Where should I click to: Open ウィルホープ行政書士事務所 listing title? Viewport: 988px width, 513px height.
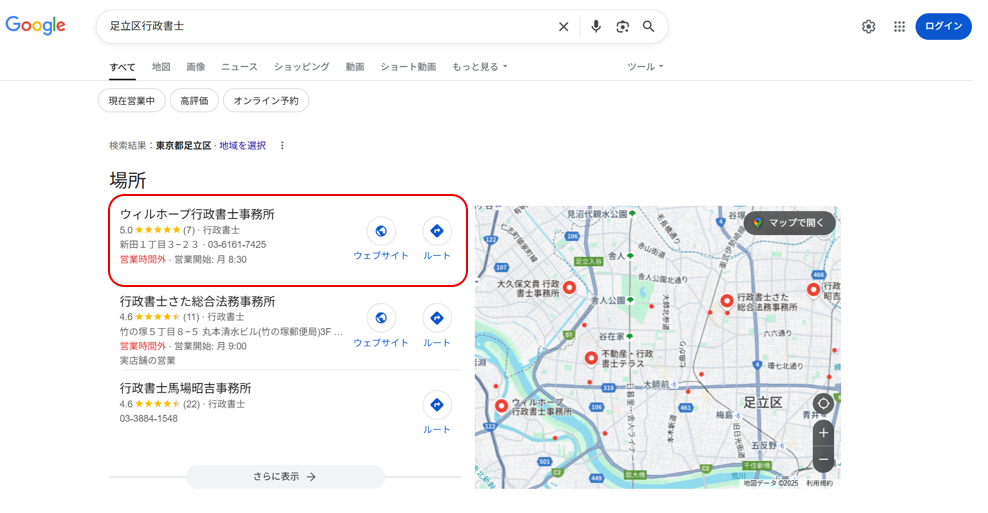click(x=197, y=214)
